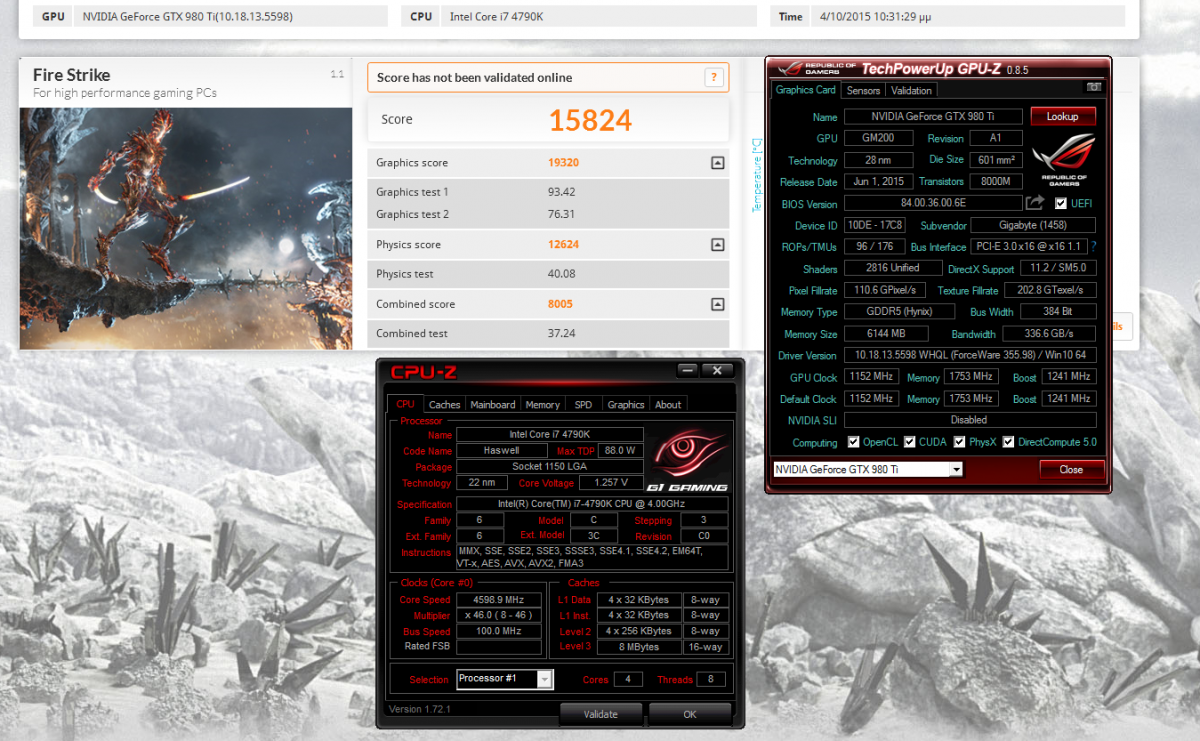
Task: Switch to the Graphics Card tab in GPU-Z
Action: pos(806,90)
